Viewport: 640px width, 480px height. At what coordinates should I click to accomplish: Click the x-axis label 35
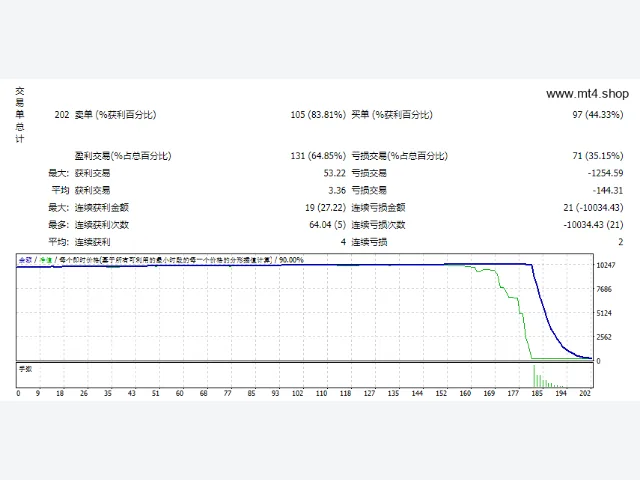pyautogui.click(x=108, y=393)
